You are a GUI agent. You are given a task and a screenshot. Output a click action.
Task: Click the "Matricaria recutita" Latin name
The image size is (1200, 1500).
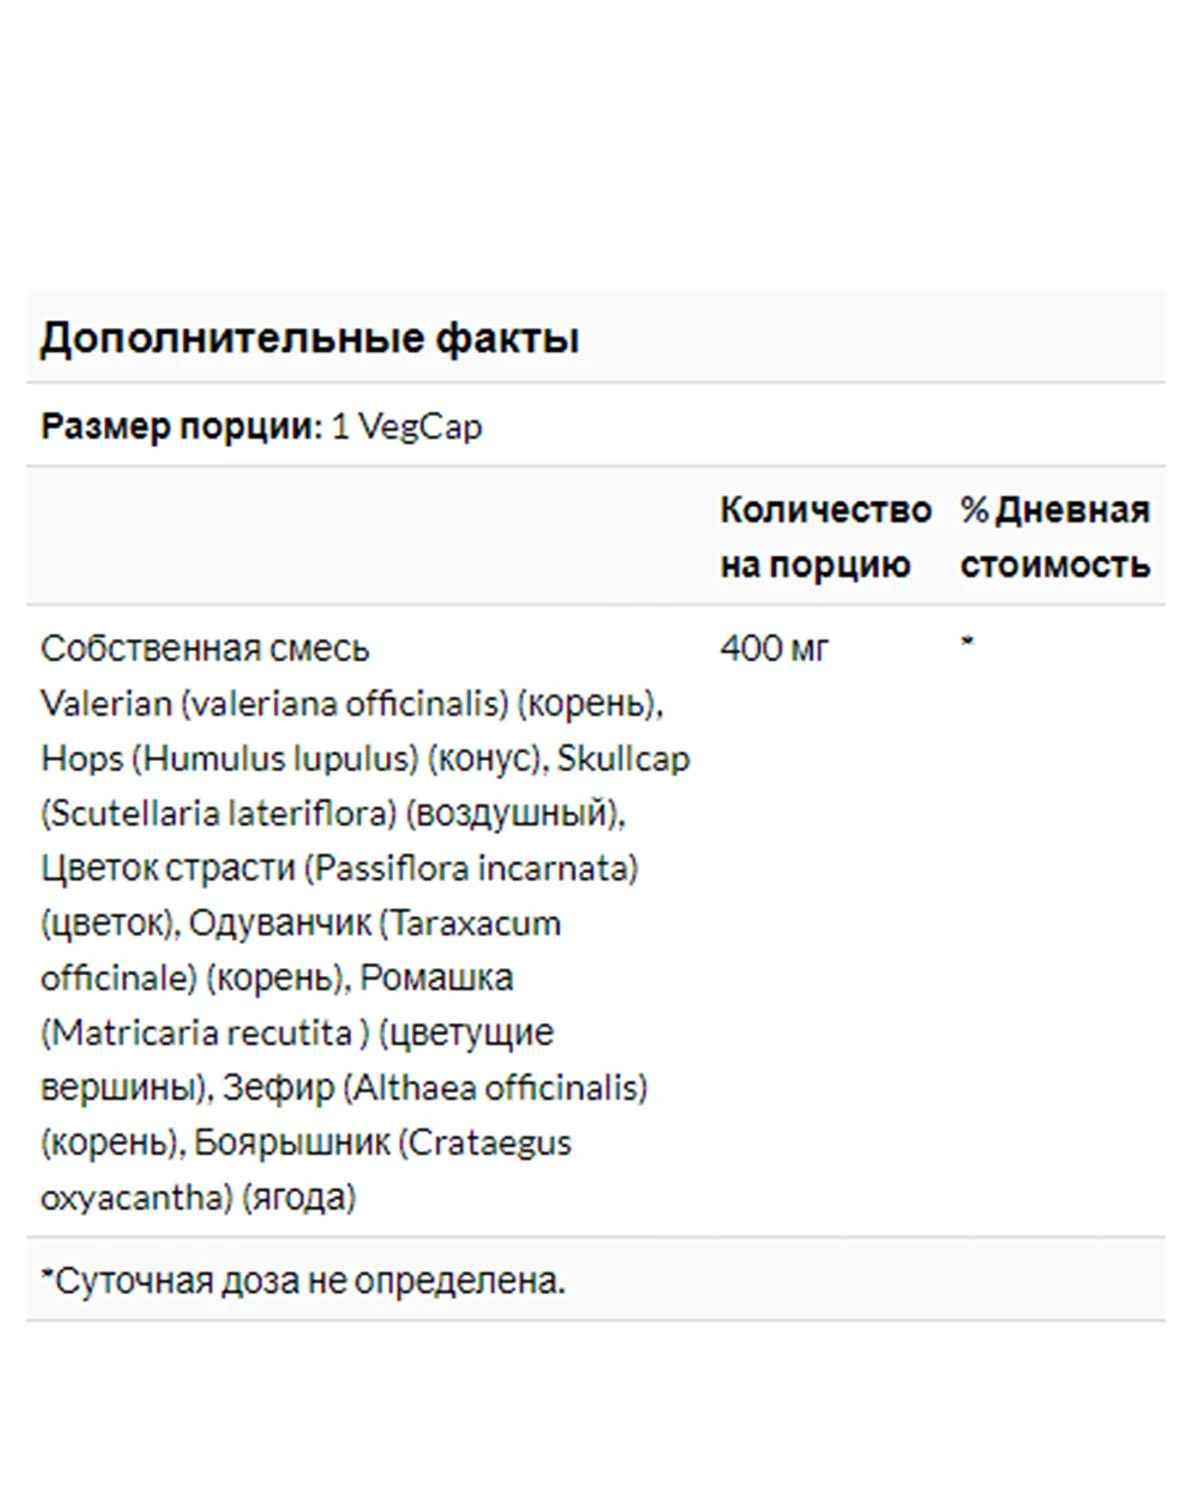coord(202,1032)
